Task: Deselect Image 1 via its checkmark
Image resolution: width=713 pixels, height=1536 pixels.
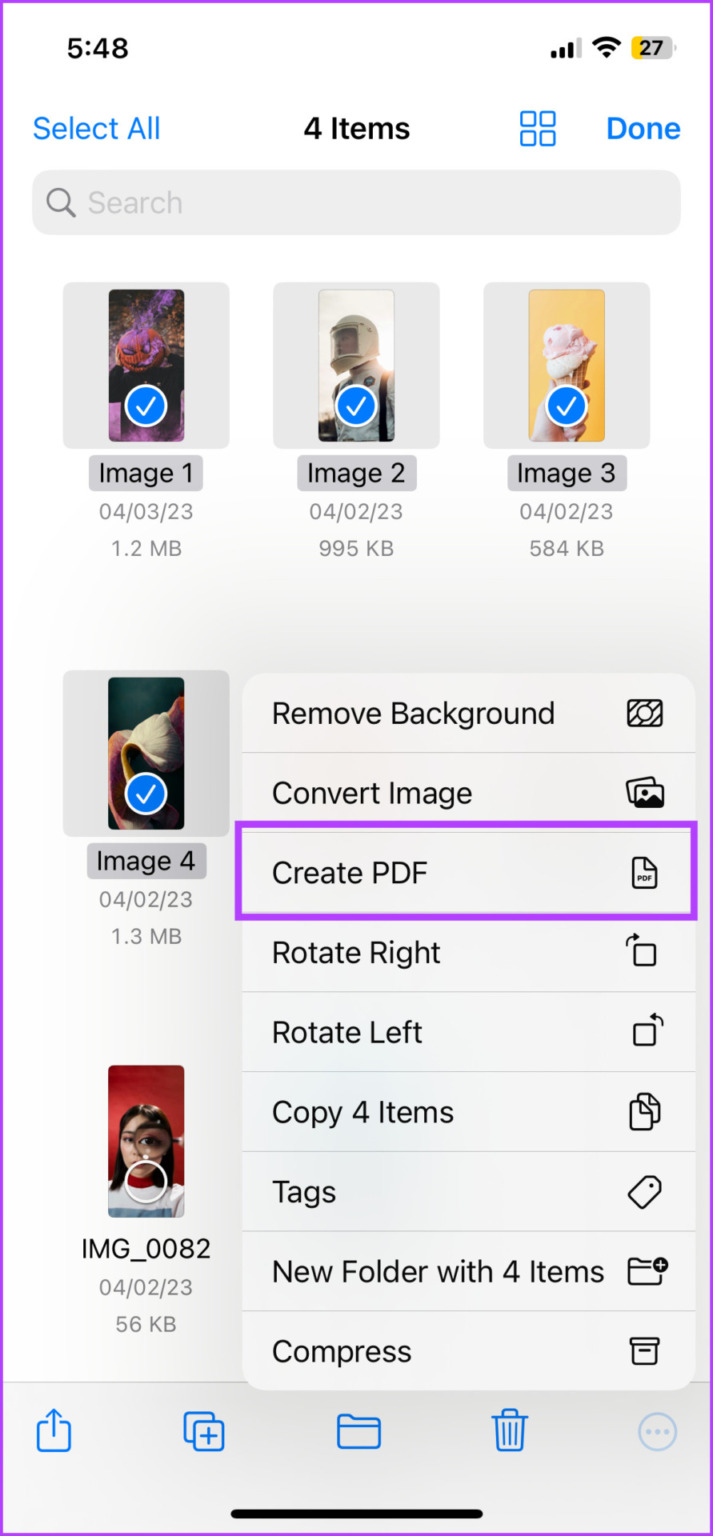Action: tap(145, 406)
